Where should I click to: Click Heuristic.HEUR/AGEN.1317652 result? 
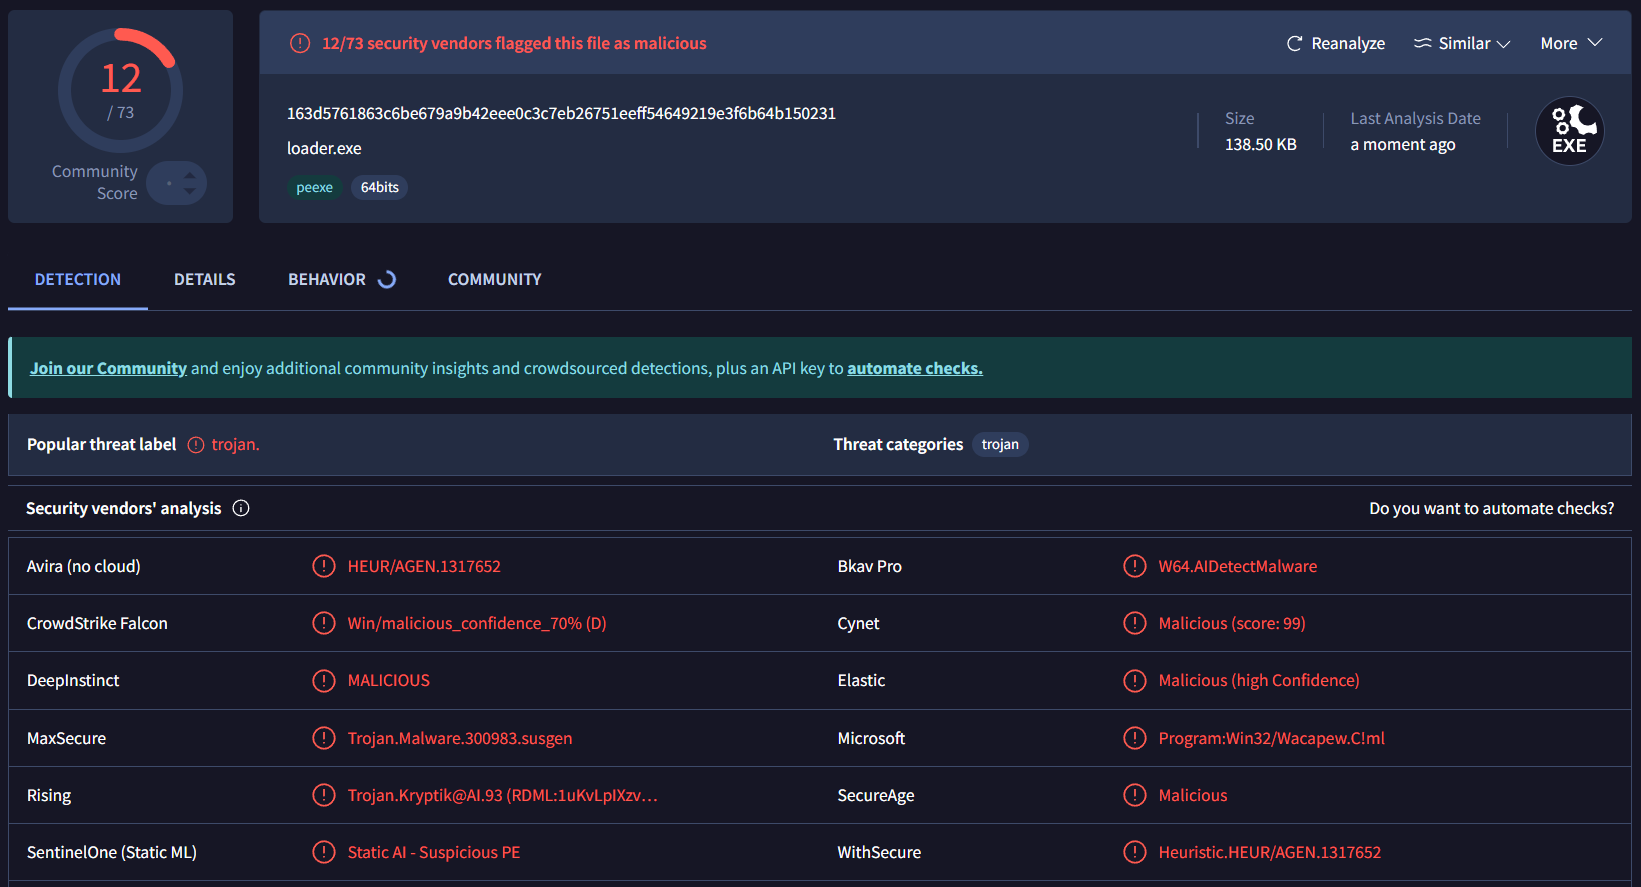(x=1270, y=852)
